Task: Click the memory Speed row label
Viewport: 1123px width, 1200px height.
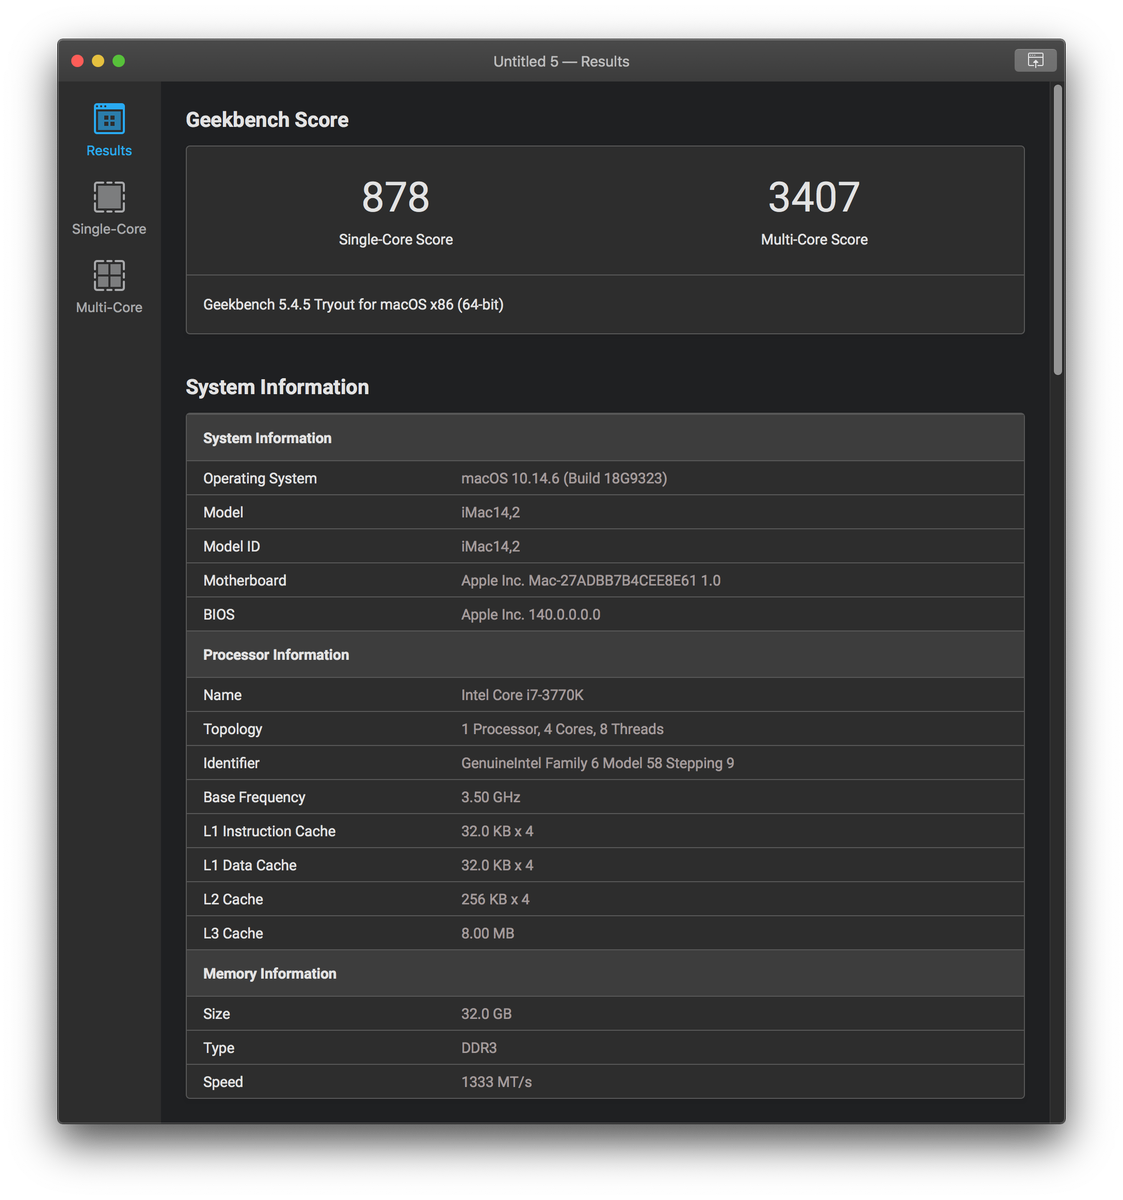Action: [x=223, y=1082]
